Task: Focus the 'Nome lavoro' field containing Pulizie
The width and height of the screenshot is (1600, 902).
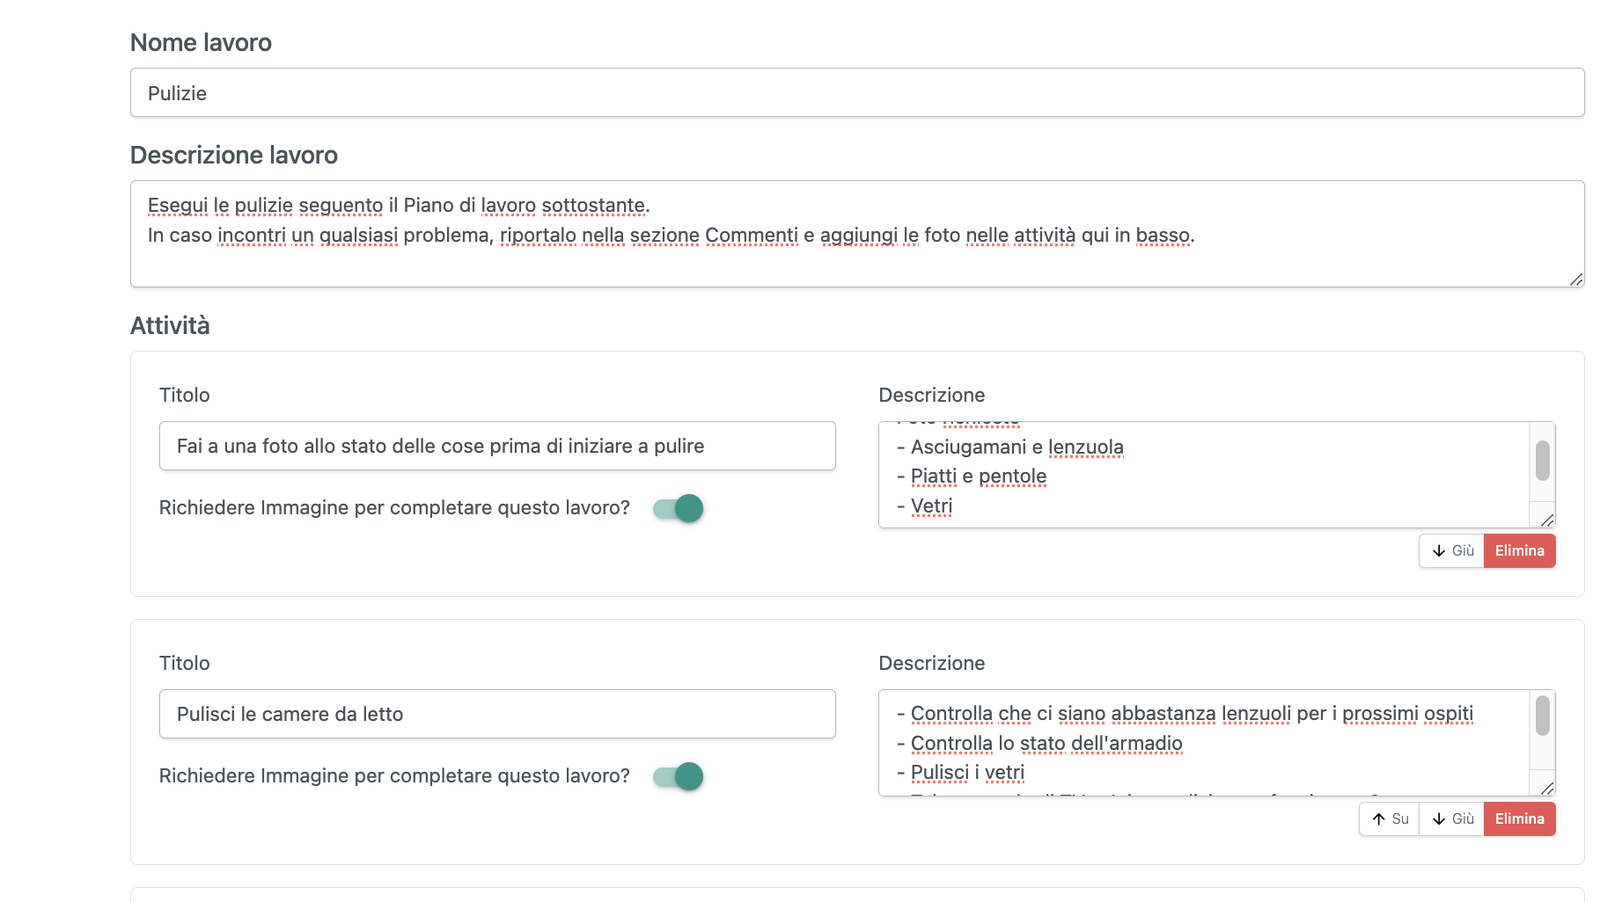Action: [x=856, y=93]
